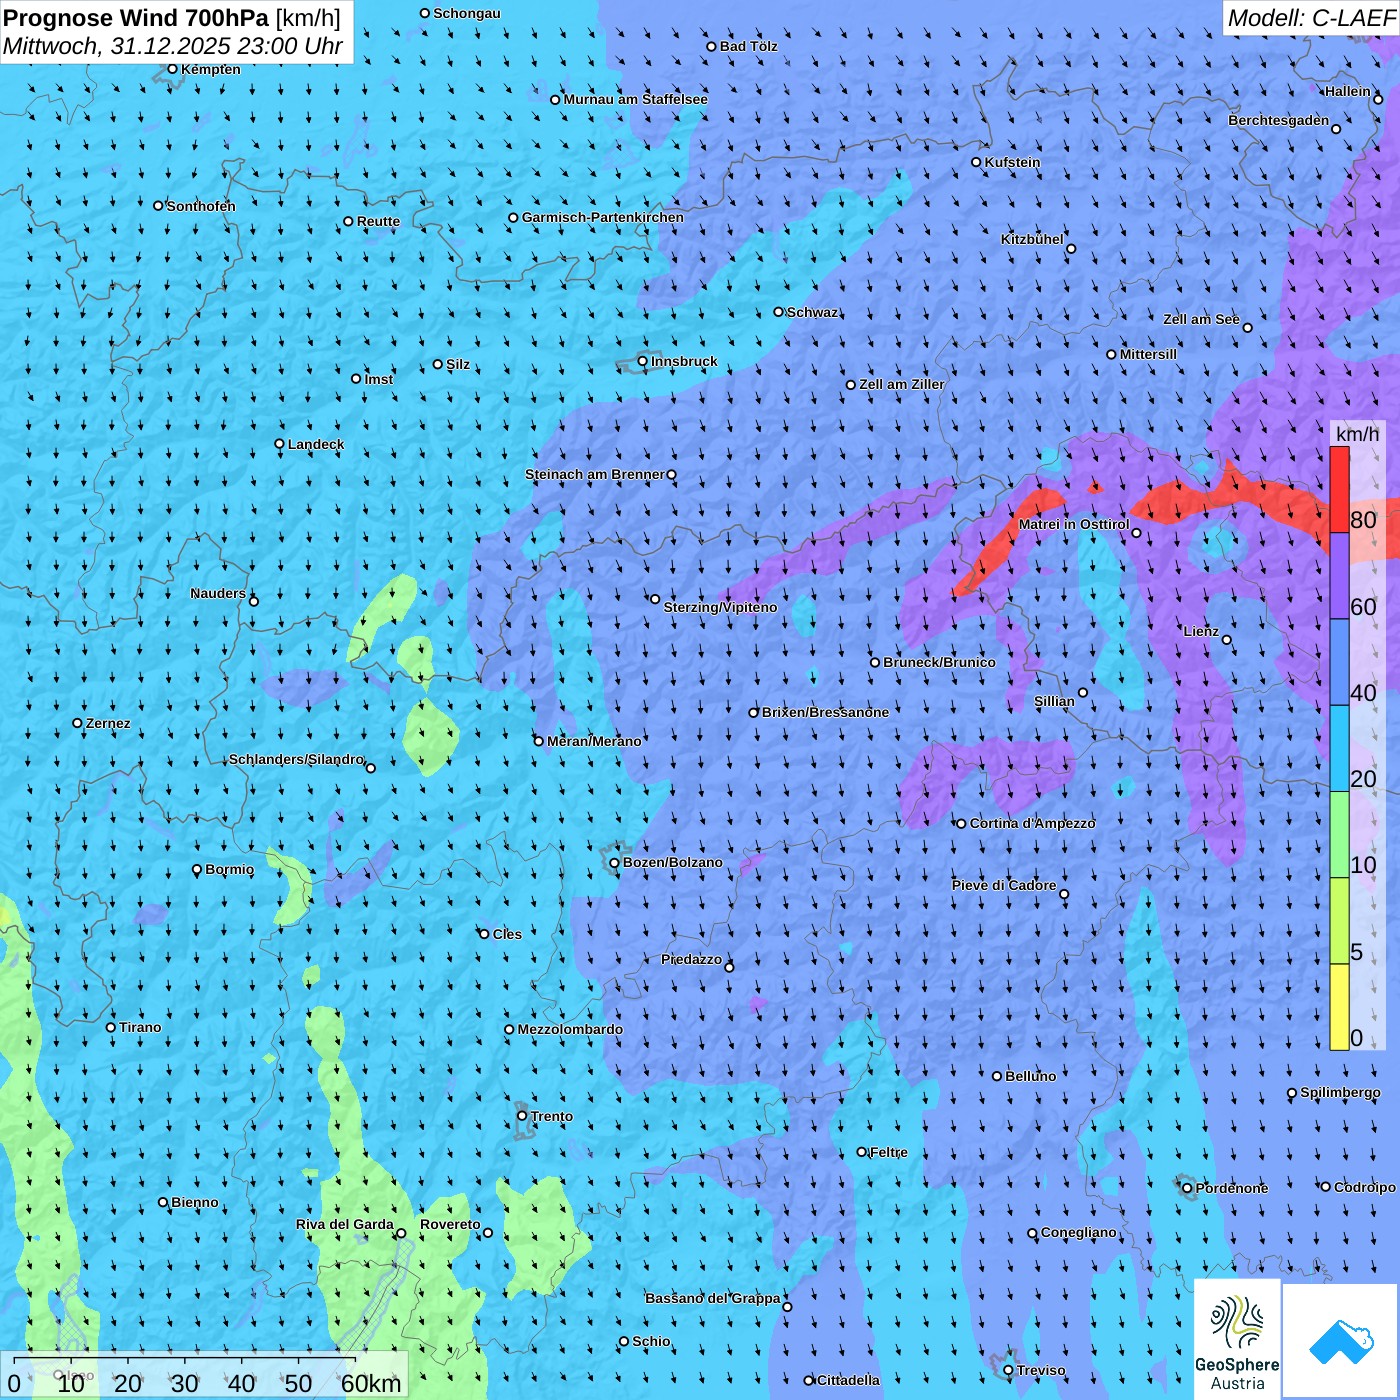The image size is (1400, 1400).
Task: Click the 'Bad Tölz' label
Action: [749, 46]
